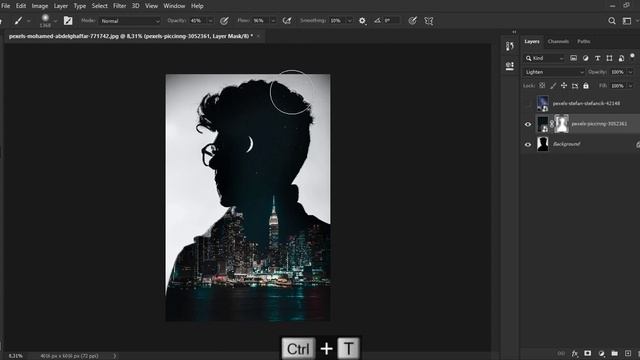Image resolution: width=640 pixels, height=360 pixels.
Task: Click the brush Opacity value field 45%
Action: click(x=197, y=21)
